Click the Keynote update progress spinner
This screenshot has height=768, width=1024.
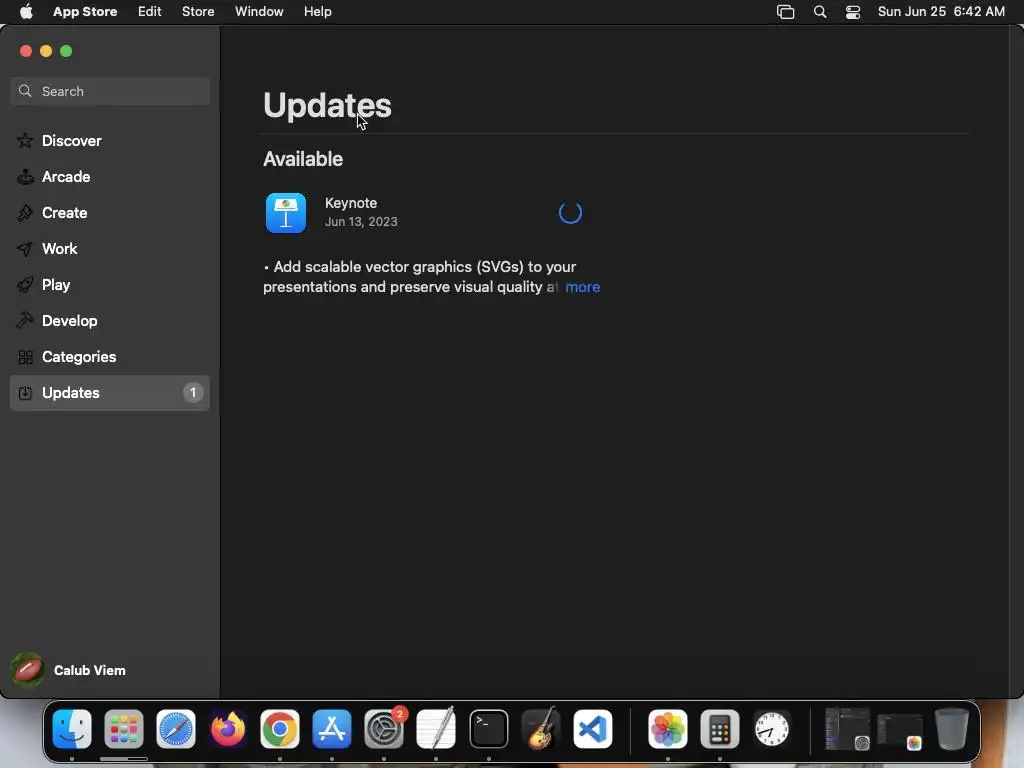click(x=569, y=212)
